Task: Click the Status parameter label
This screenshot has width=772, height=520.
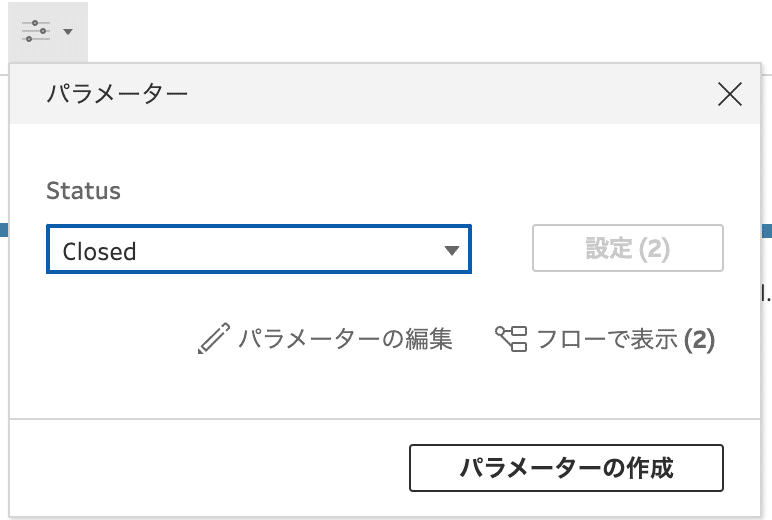Action: [x=83, y=191]
